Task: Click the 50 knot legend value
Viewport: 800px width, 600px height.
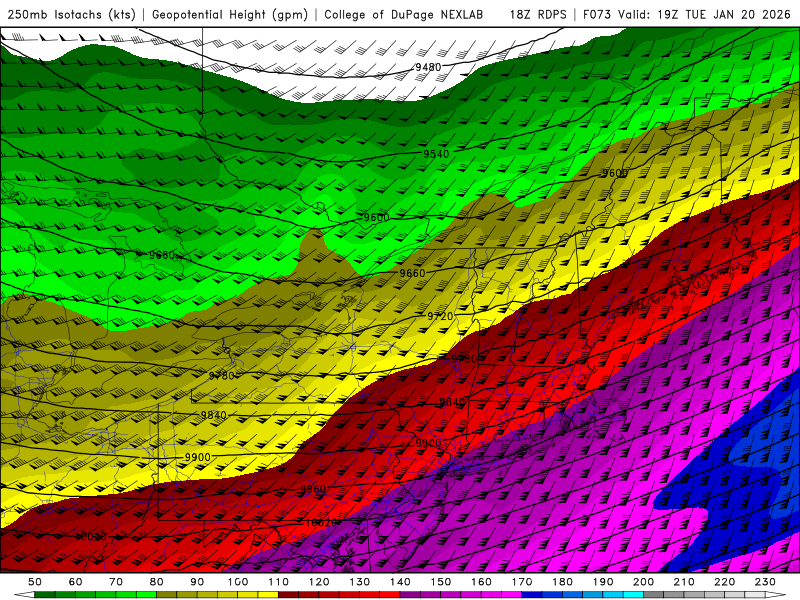Action: click(x=35, y=582)
